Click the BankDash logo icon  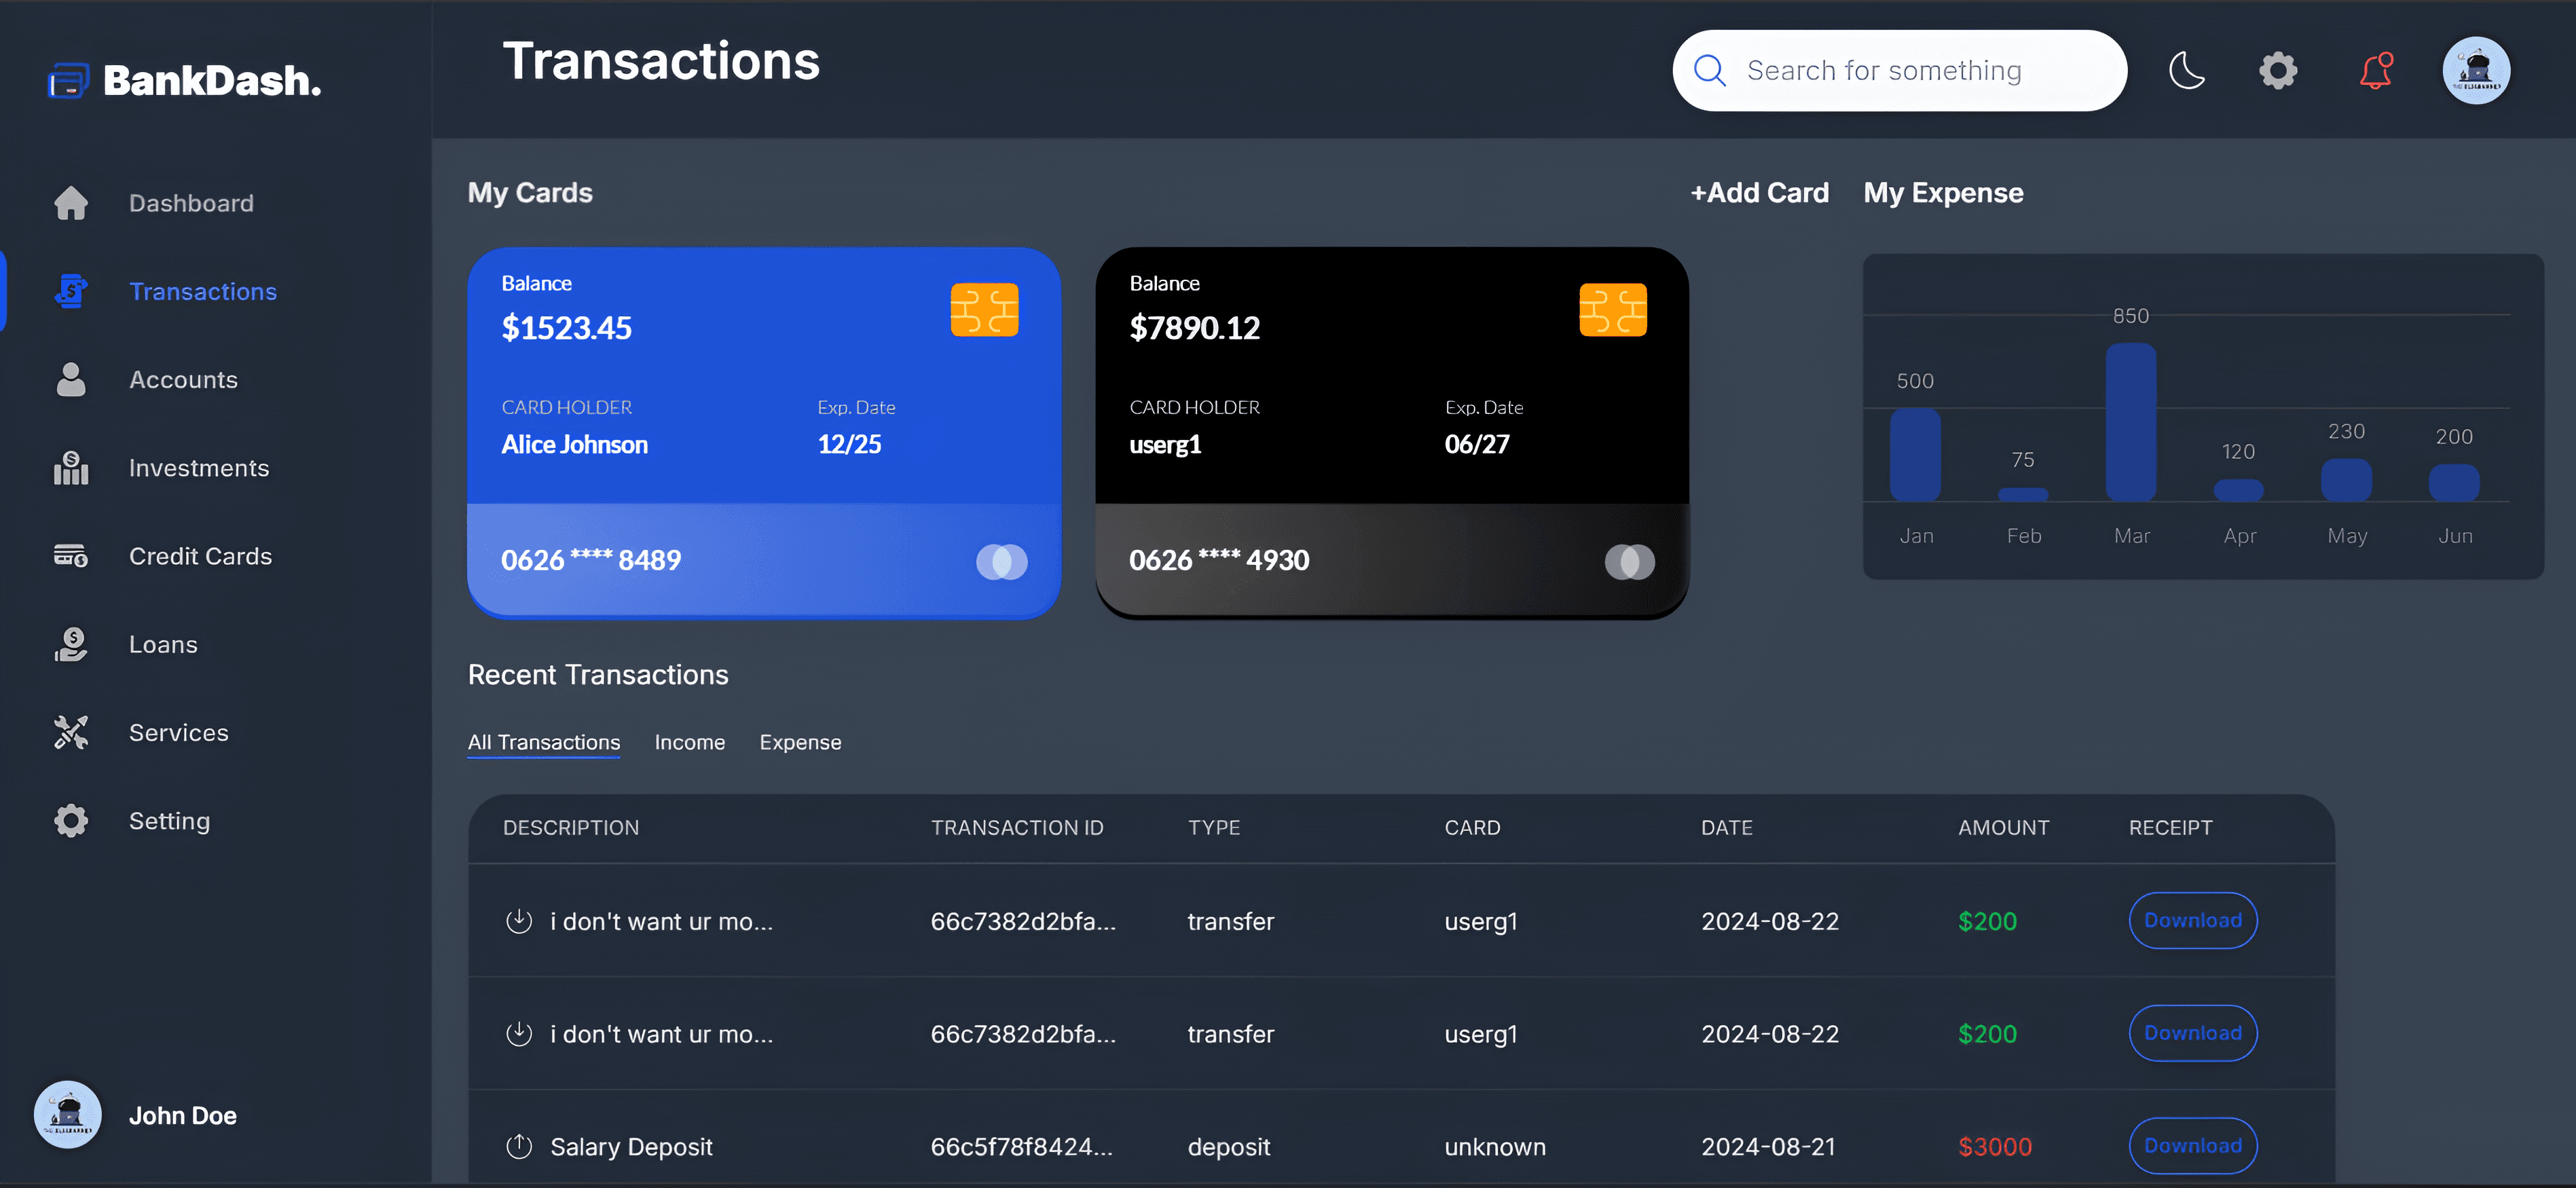pos(68,80)
